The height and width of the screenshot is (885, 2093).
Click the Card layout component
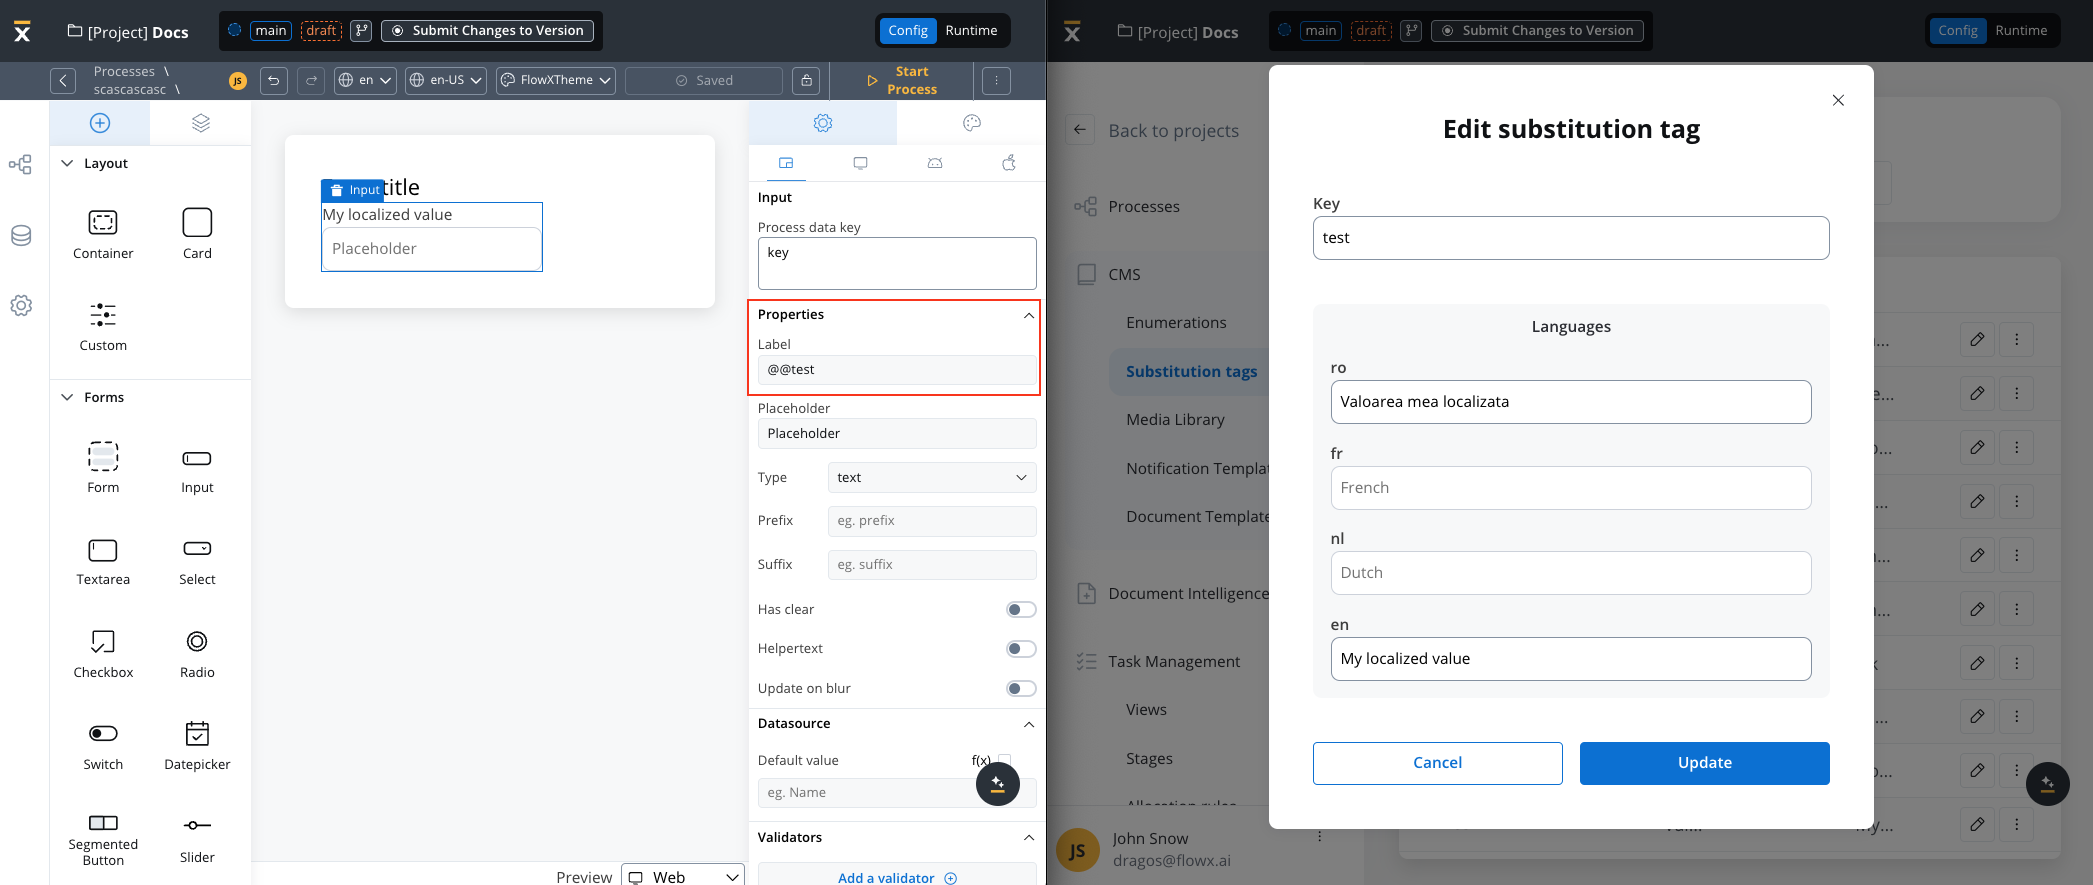[x=197, y=234]
